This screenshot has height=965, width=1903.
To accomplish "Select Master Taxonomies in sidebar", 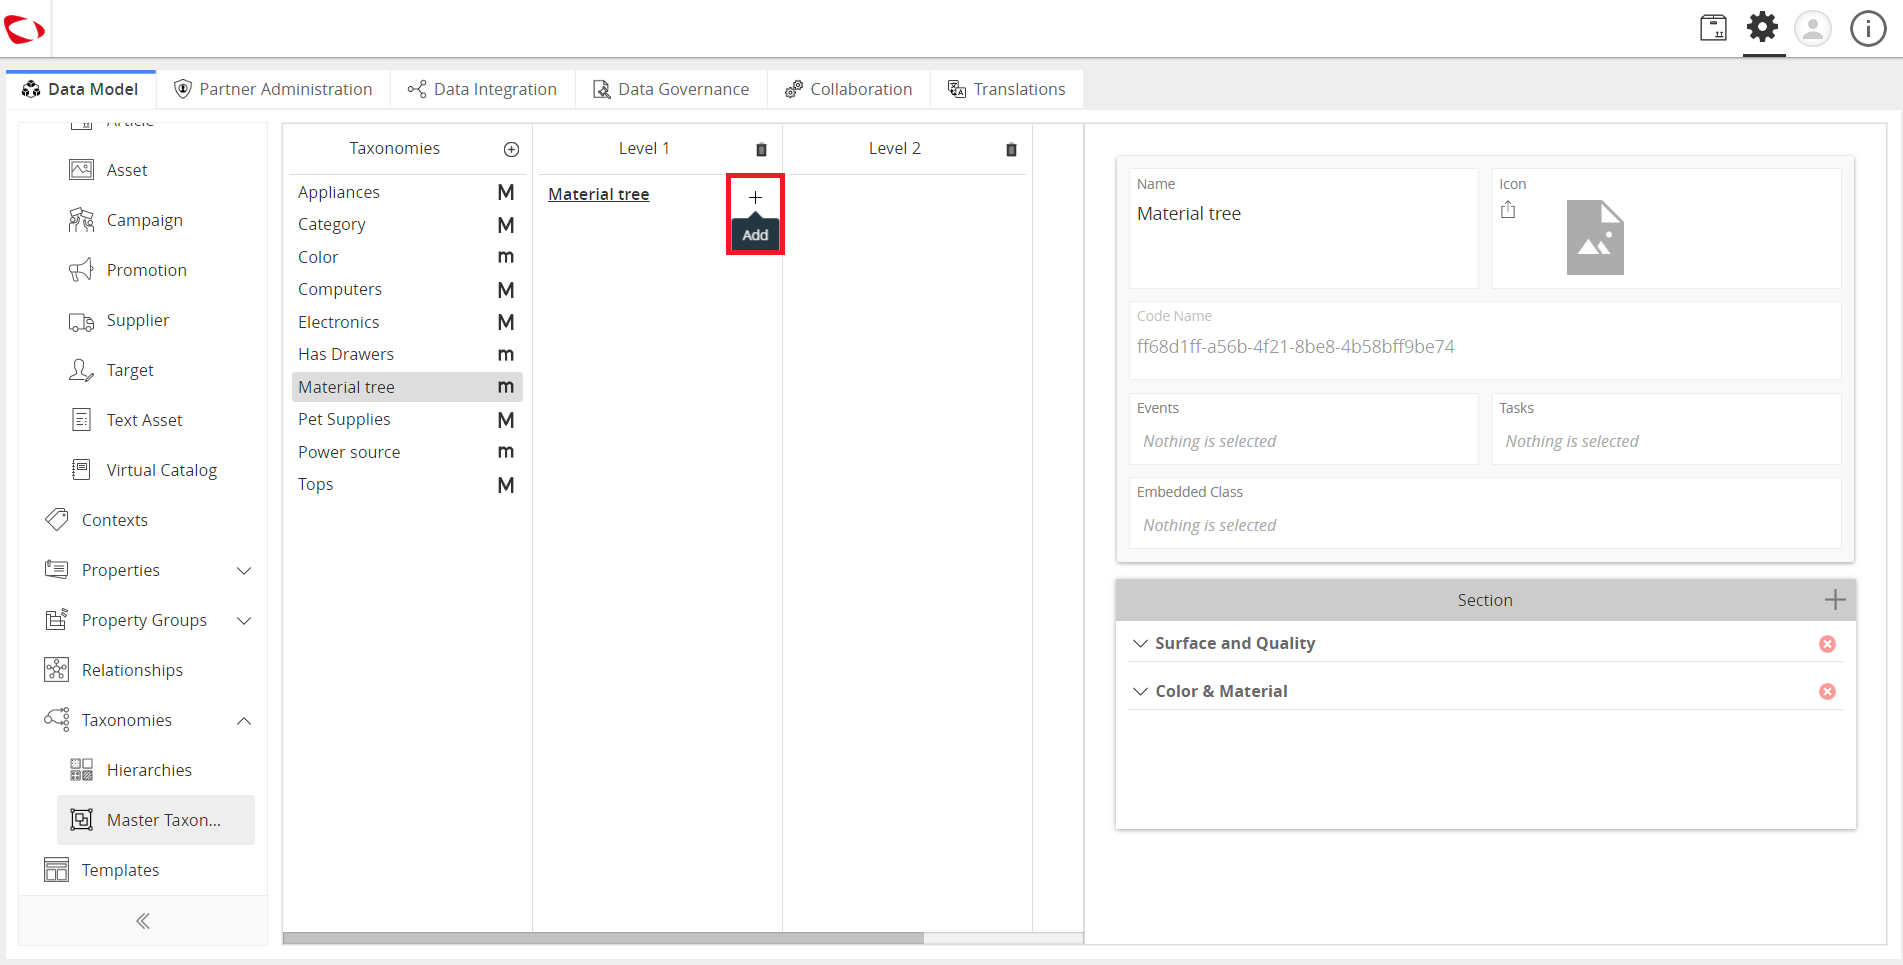I will (x=156, y=820).
